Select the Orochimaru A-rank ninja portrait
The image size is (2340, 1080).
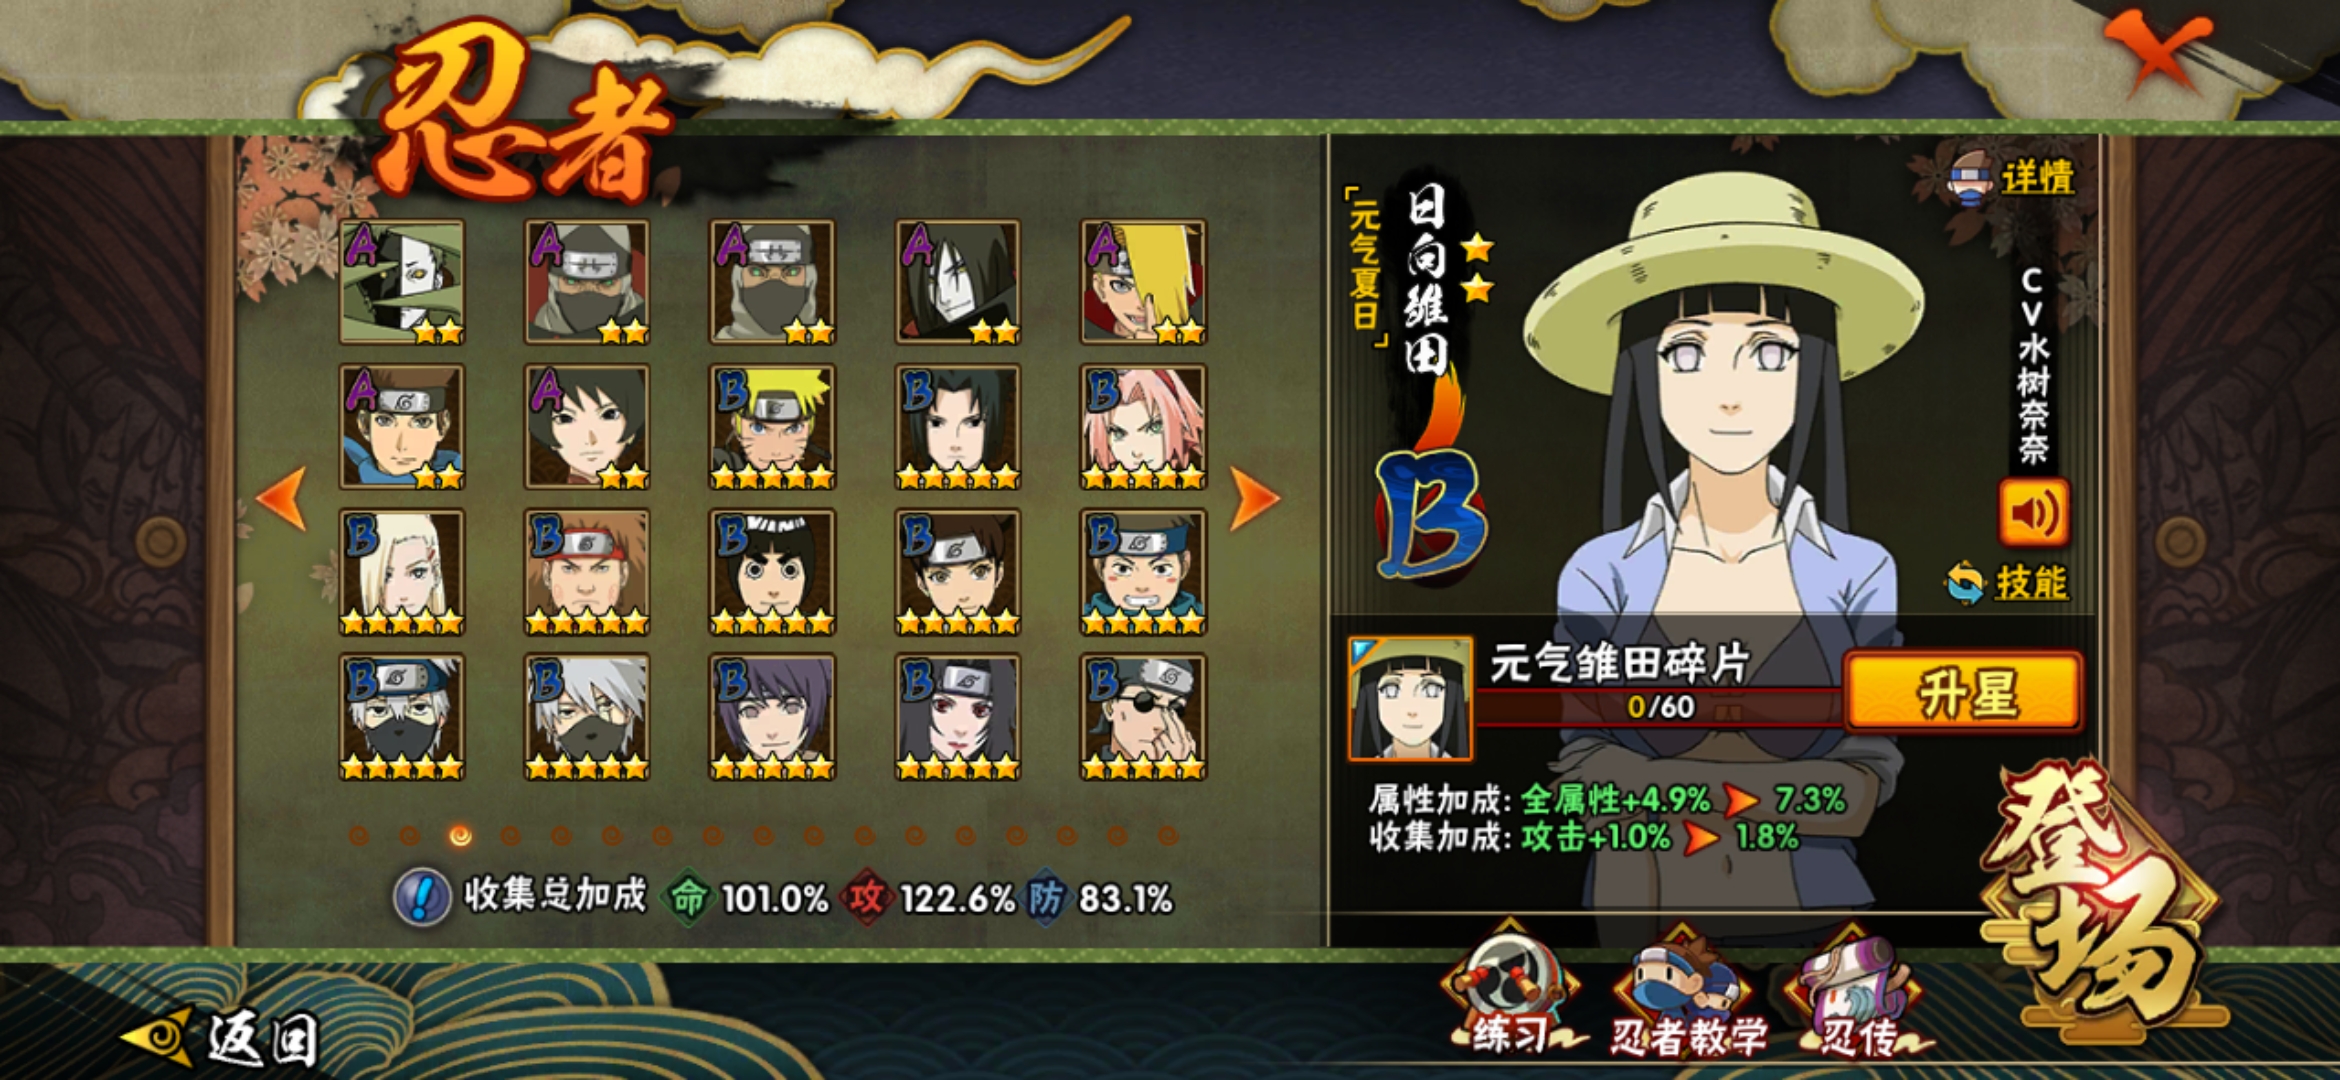[957, 282]
